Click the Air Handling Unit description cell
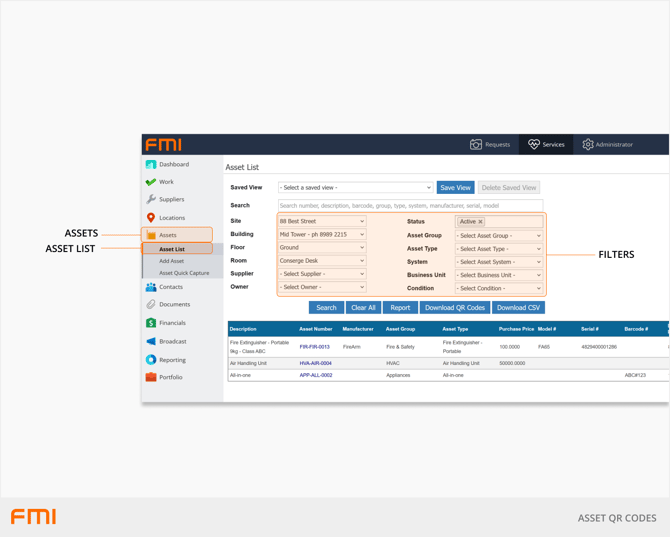 248,363
